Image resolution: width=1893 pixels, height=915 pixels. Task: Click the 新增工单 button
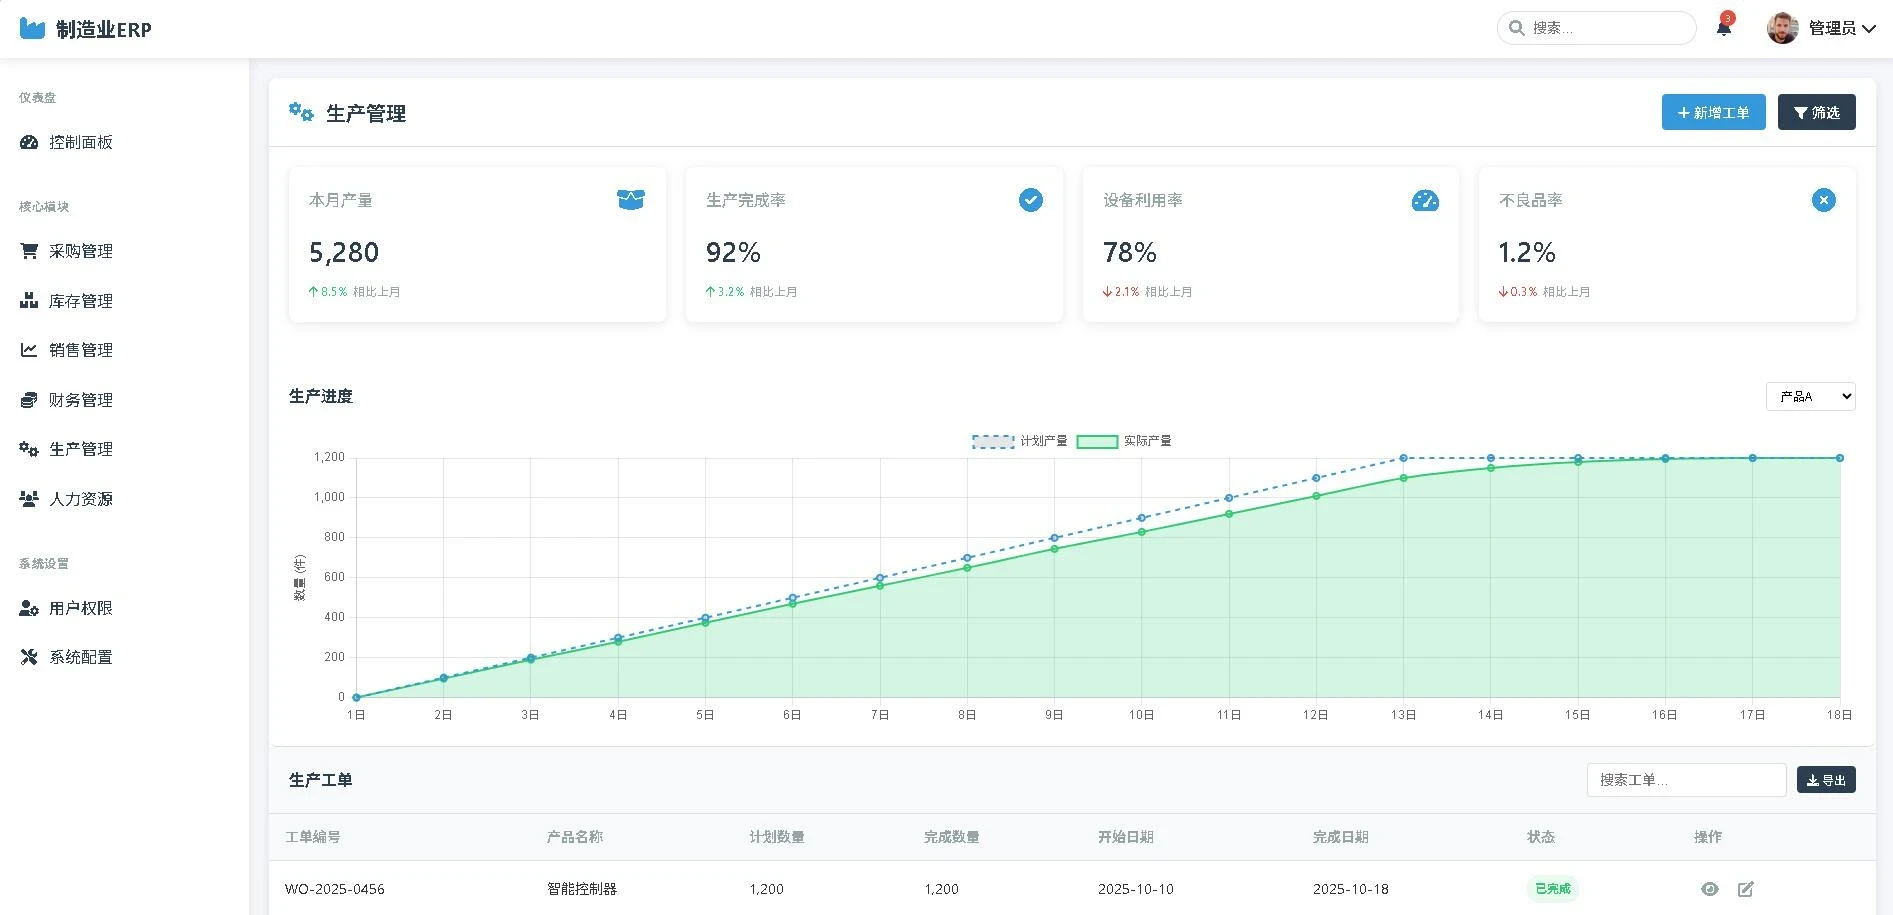click(1713, 112)
